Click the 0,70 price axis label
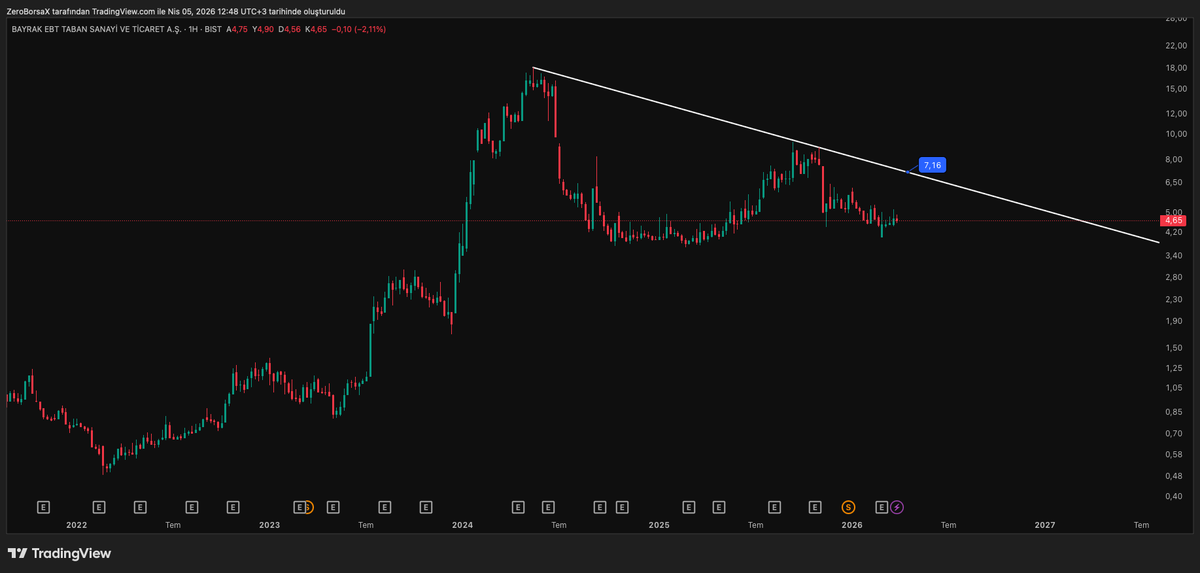The image size is (1200, 573). click(1174, 434)
